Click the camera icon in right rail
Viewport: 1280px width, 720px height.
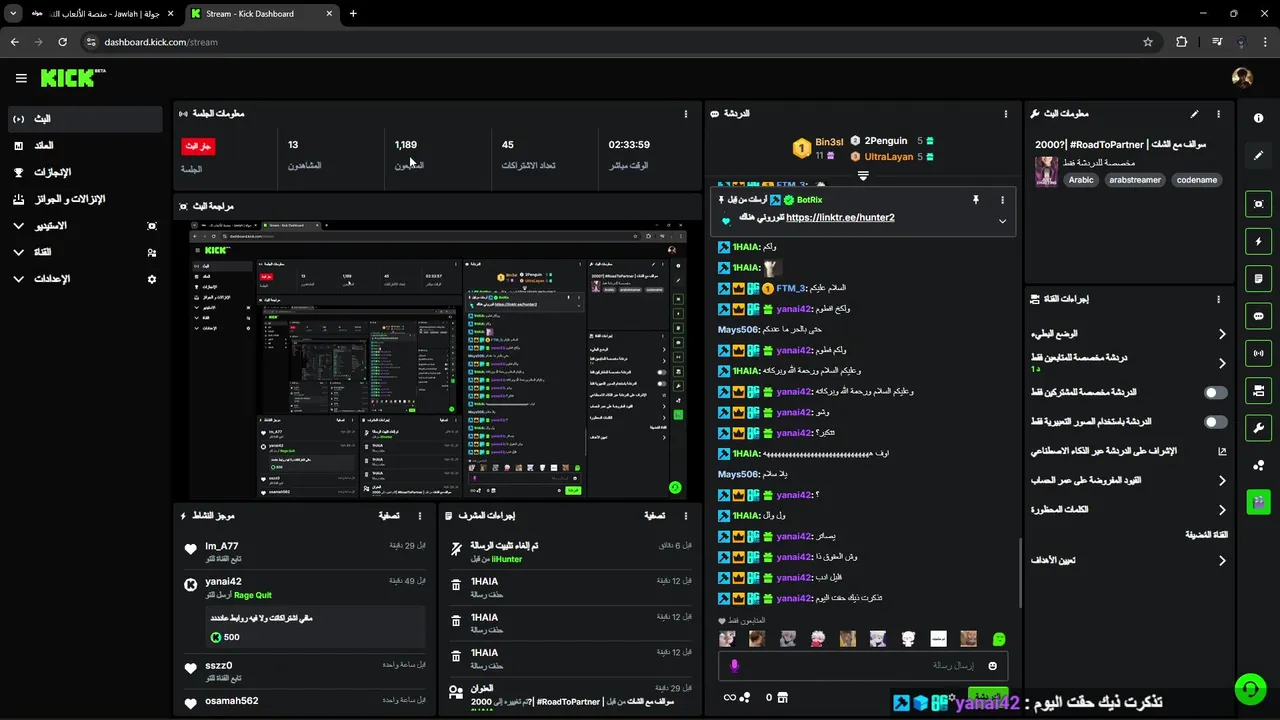click(1258, 390)
